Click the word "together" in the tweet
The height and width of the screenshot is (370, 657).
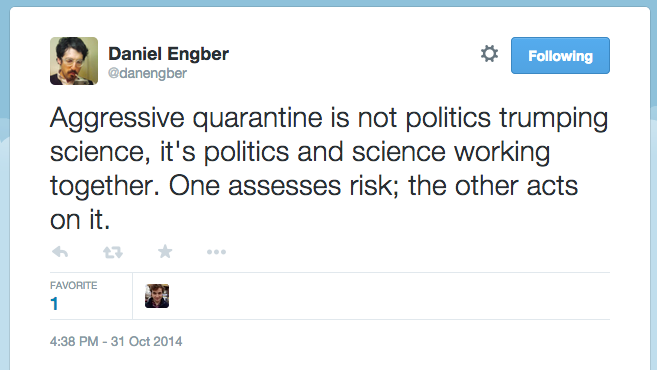105,186
